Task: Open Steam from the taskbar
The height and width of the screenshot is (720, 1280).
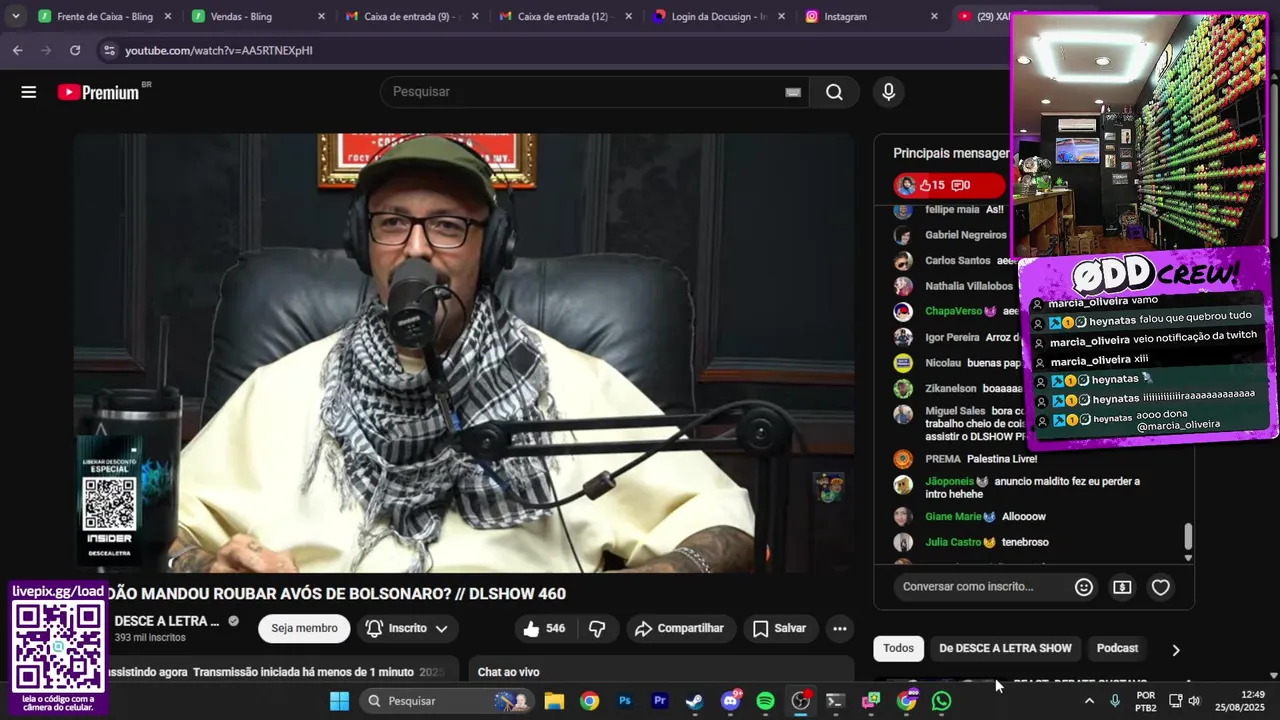Action: point(694,701)
